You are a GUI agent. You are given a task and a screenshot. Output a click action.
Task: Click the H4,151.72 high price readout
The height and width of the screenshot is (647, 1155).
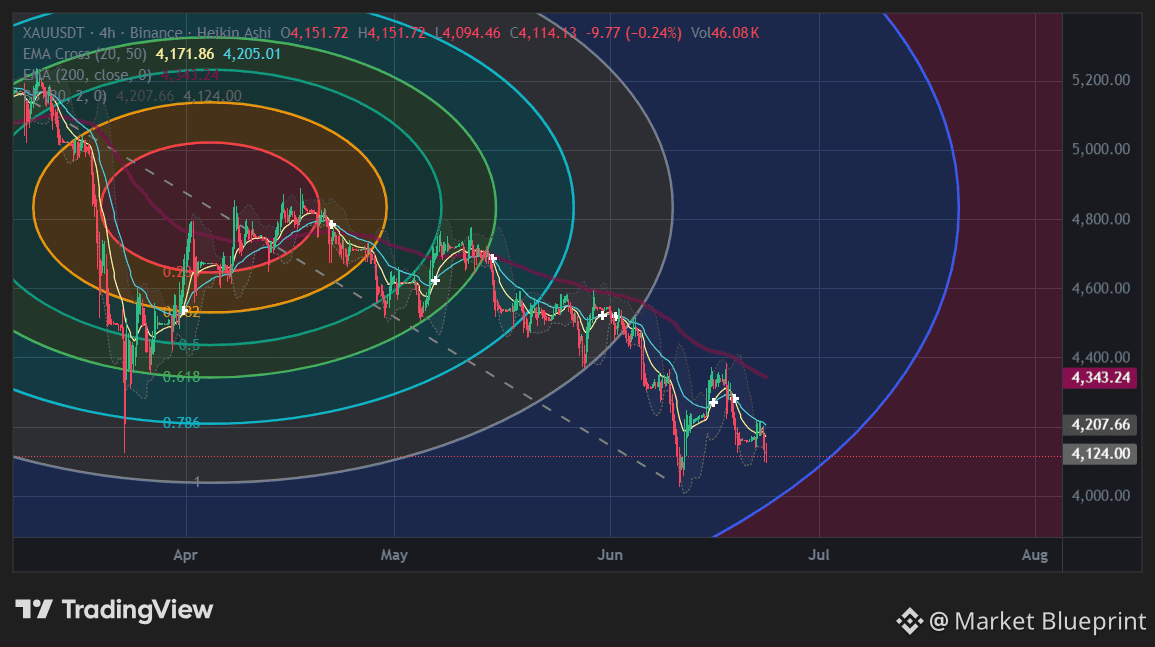click(392, 33)
